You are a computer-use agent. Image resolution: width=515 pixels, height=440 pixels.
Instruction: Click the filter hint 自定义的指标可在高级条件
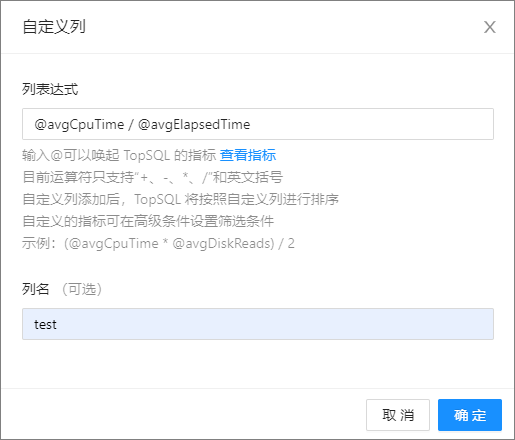[148, 221]
